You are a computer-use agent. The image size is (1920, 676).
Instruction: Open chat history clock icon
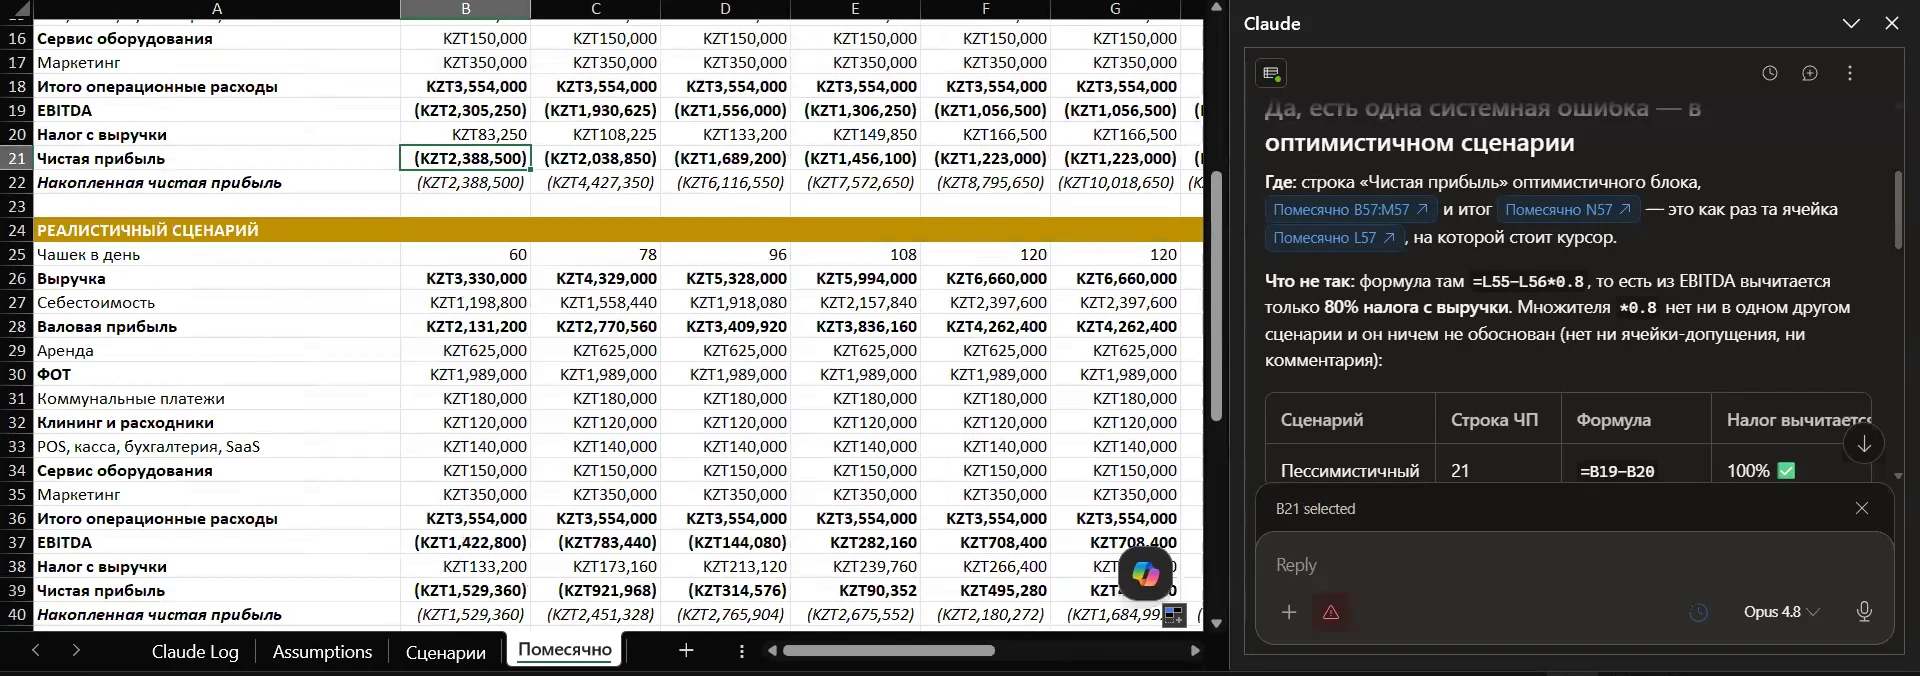tap(1769, 73)
